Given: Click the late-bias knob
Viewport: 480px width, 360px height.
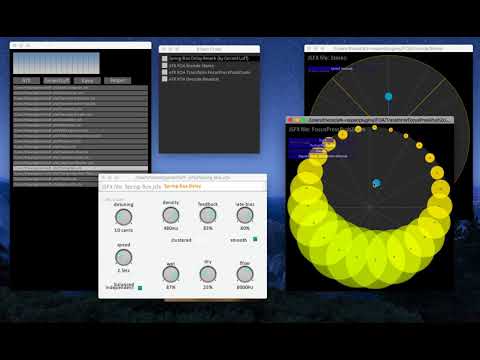Looking at the screenshot, I should click(245, 215).
